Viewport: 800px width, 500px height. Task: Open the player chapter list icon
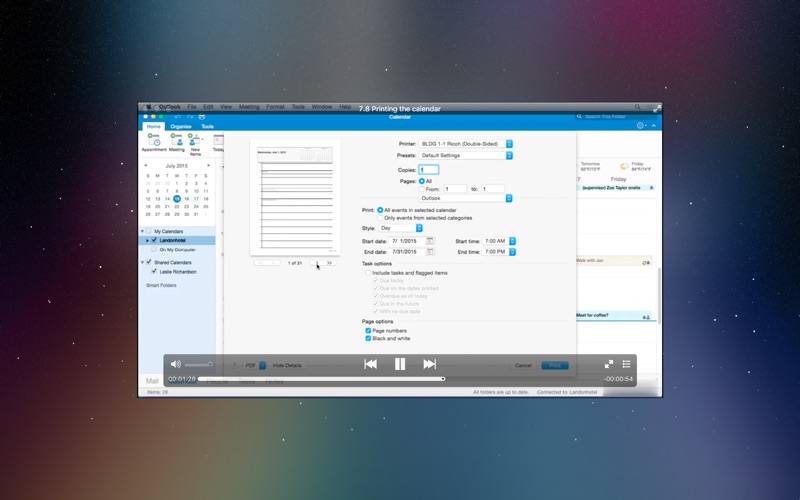click(x=626, y=364)
